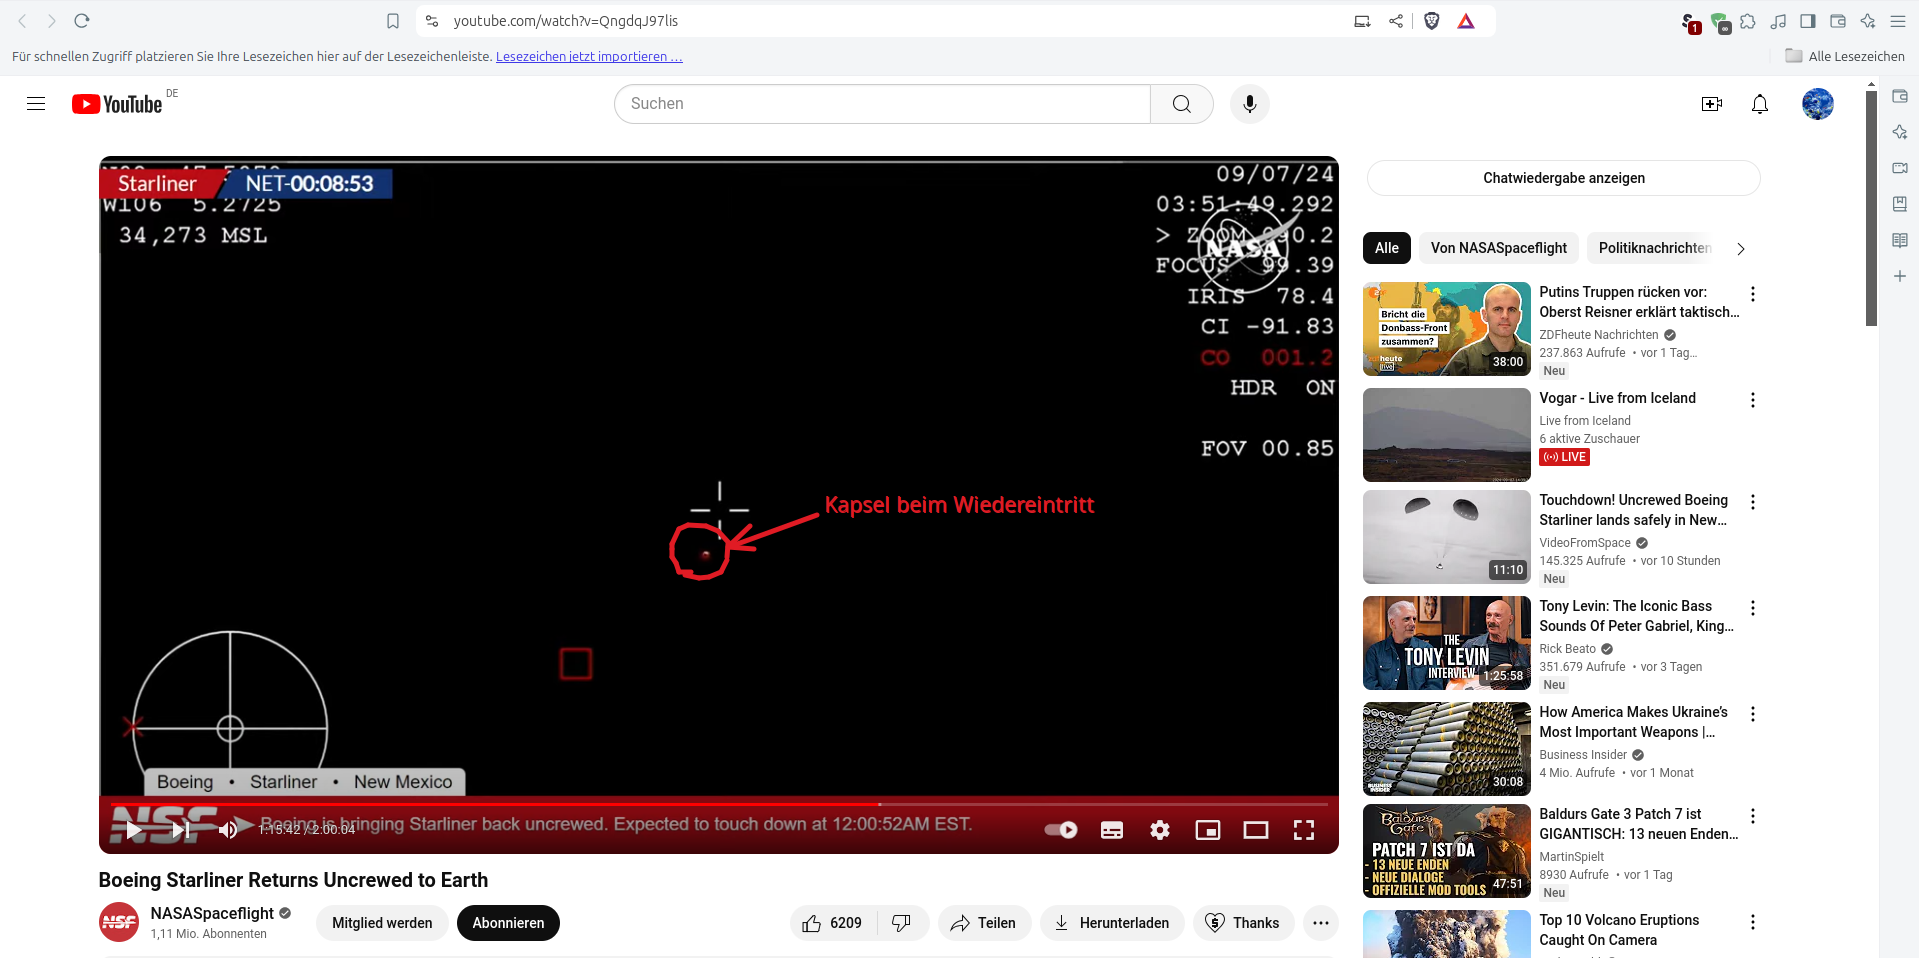1919x958 pixels.
Task: Skip to the next video
Action: [x=181, y=830]
